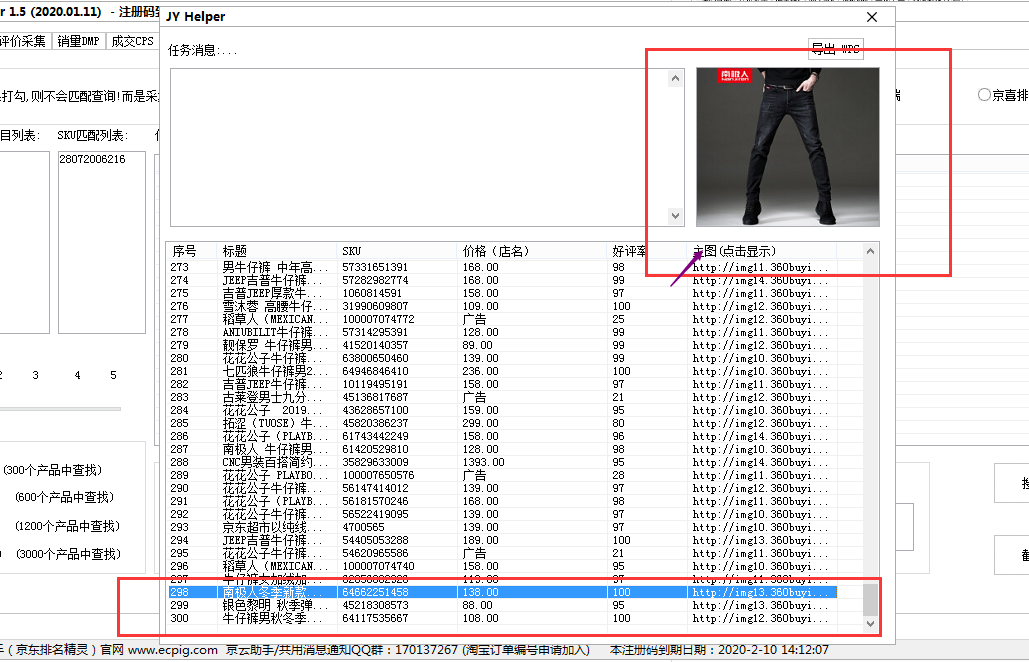Image resolution: width=1029 pixels, height=662 pixels.
Task: Select row 299 银色黎明 秋季弹...
Action: (501, 605)
